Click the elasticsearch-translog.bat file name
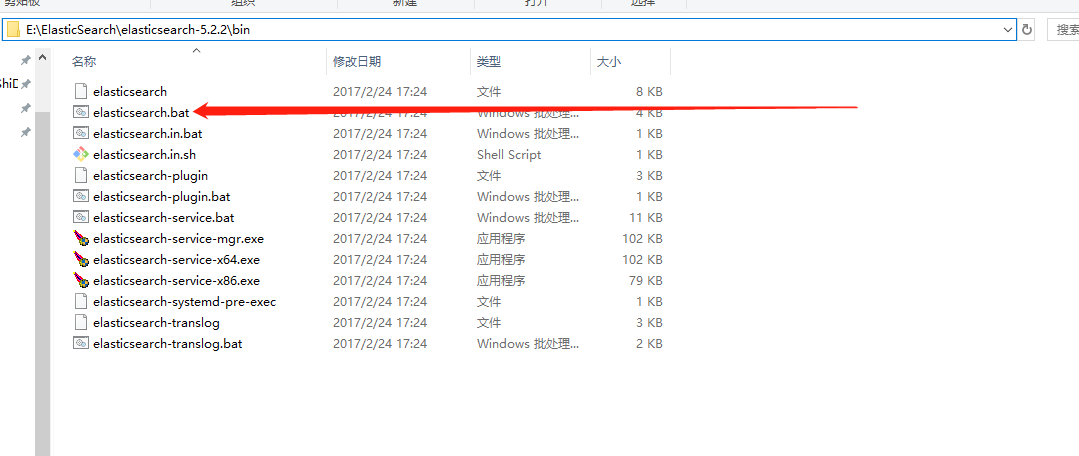 tap(167, 343)
